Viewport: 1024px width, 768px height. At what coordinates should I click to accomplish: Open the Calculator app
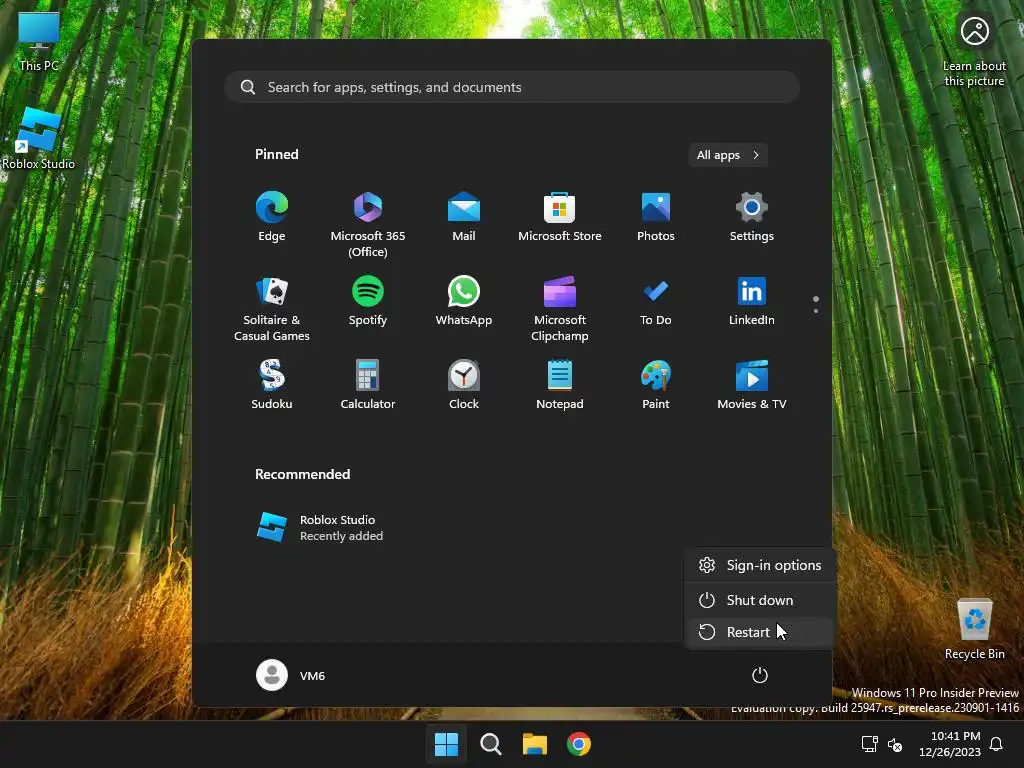coord(368,385)
